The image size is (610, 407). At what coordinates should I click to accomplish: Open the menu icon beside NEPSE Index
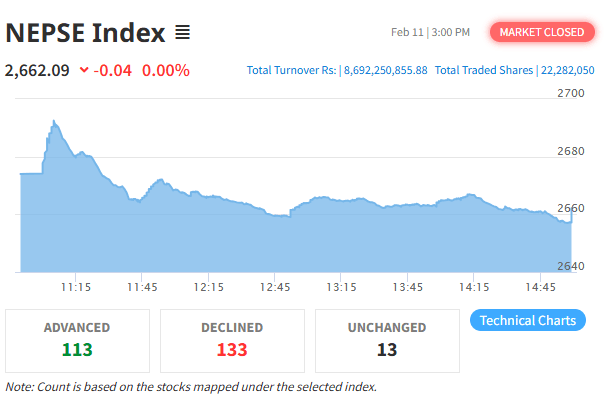(x=182, y=33)
